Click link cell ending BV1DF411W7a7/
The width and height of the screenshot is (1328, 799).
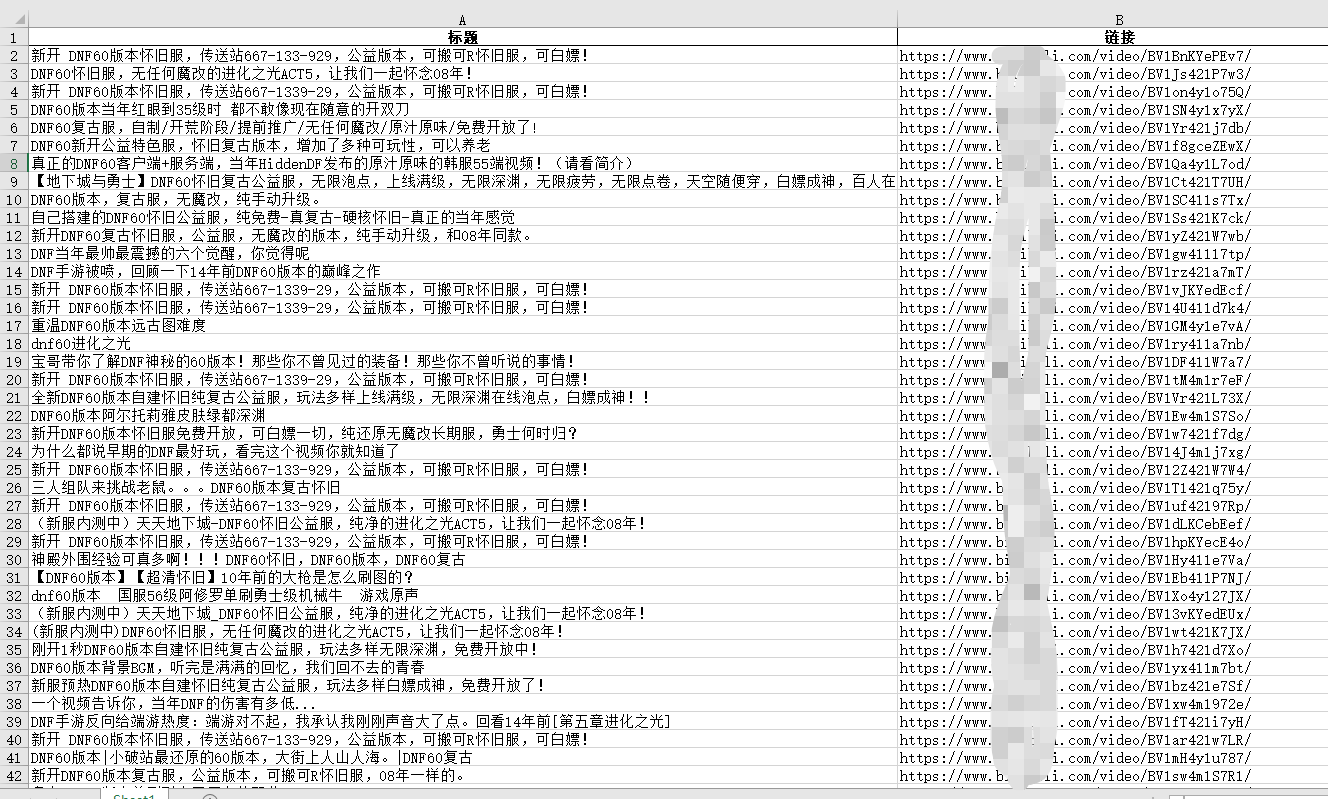(1112, 361)
